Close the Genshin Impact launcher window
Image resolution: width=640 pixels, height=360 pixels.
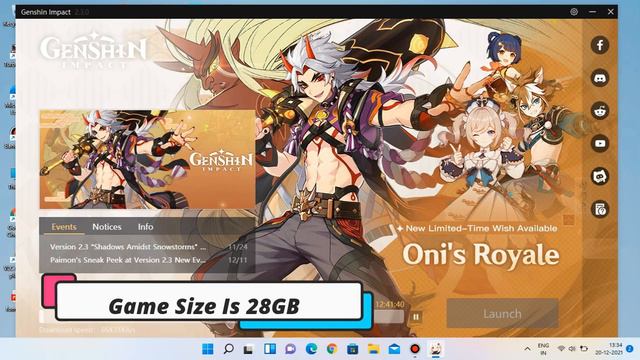(611, 12)
